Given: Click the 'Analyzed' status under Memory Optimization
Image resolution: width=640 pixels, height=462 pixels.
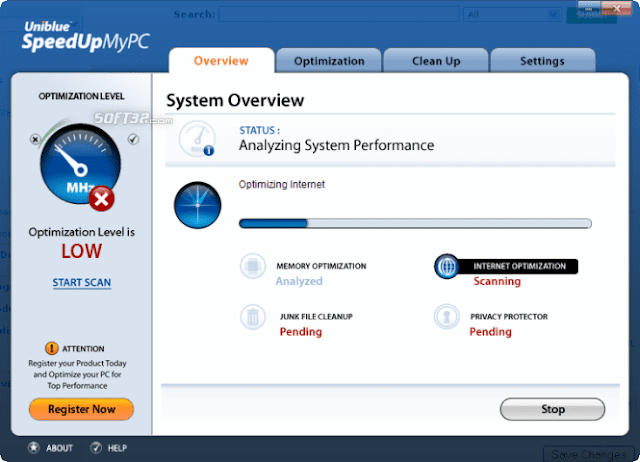Looking at the screenshot, I should 299,281.
